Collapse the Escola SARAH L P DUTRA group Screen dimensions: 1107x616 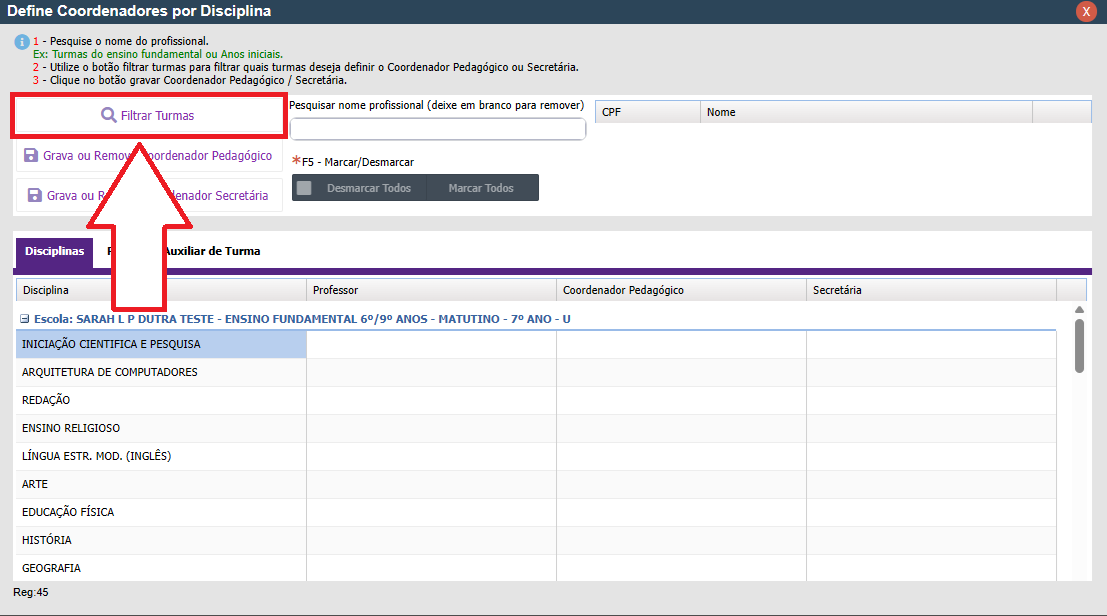point(24,319)
